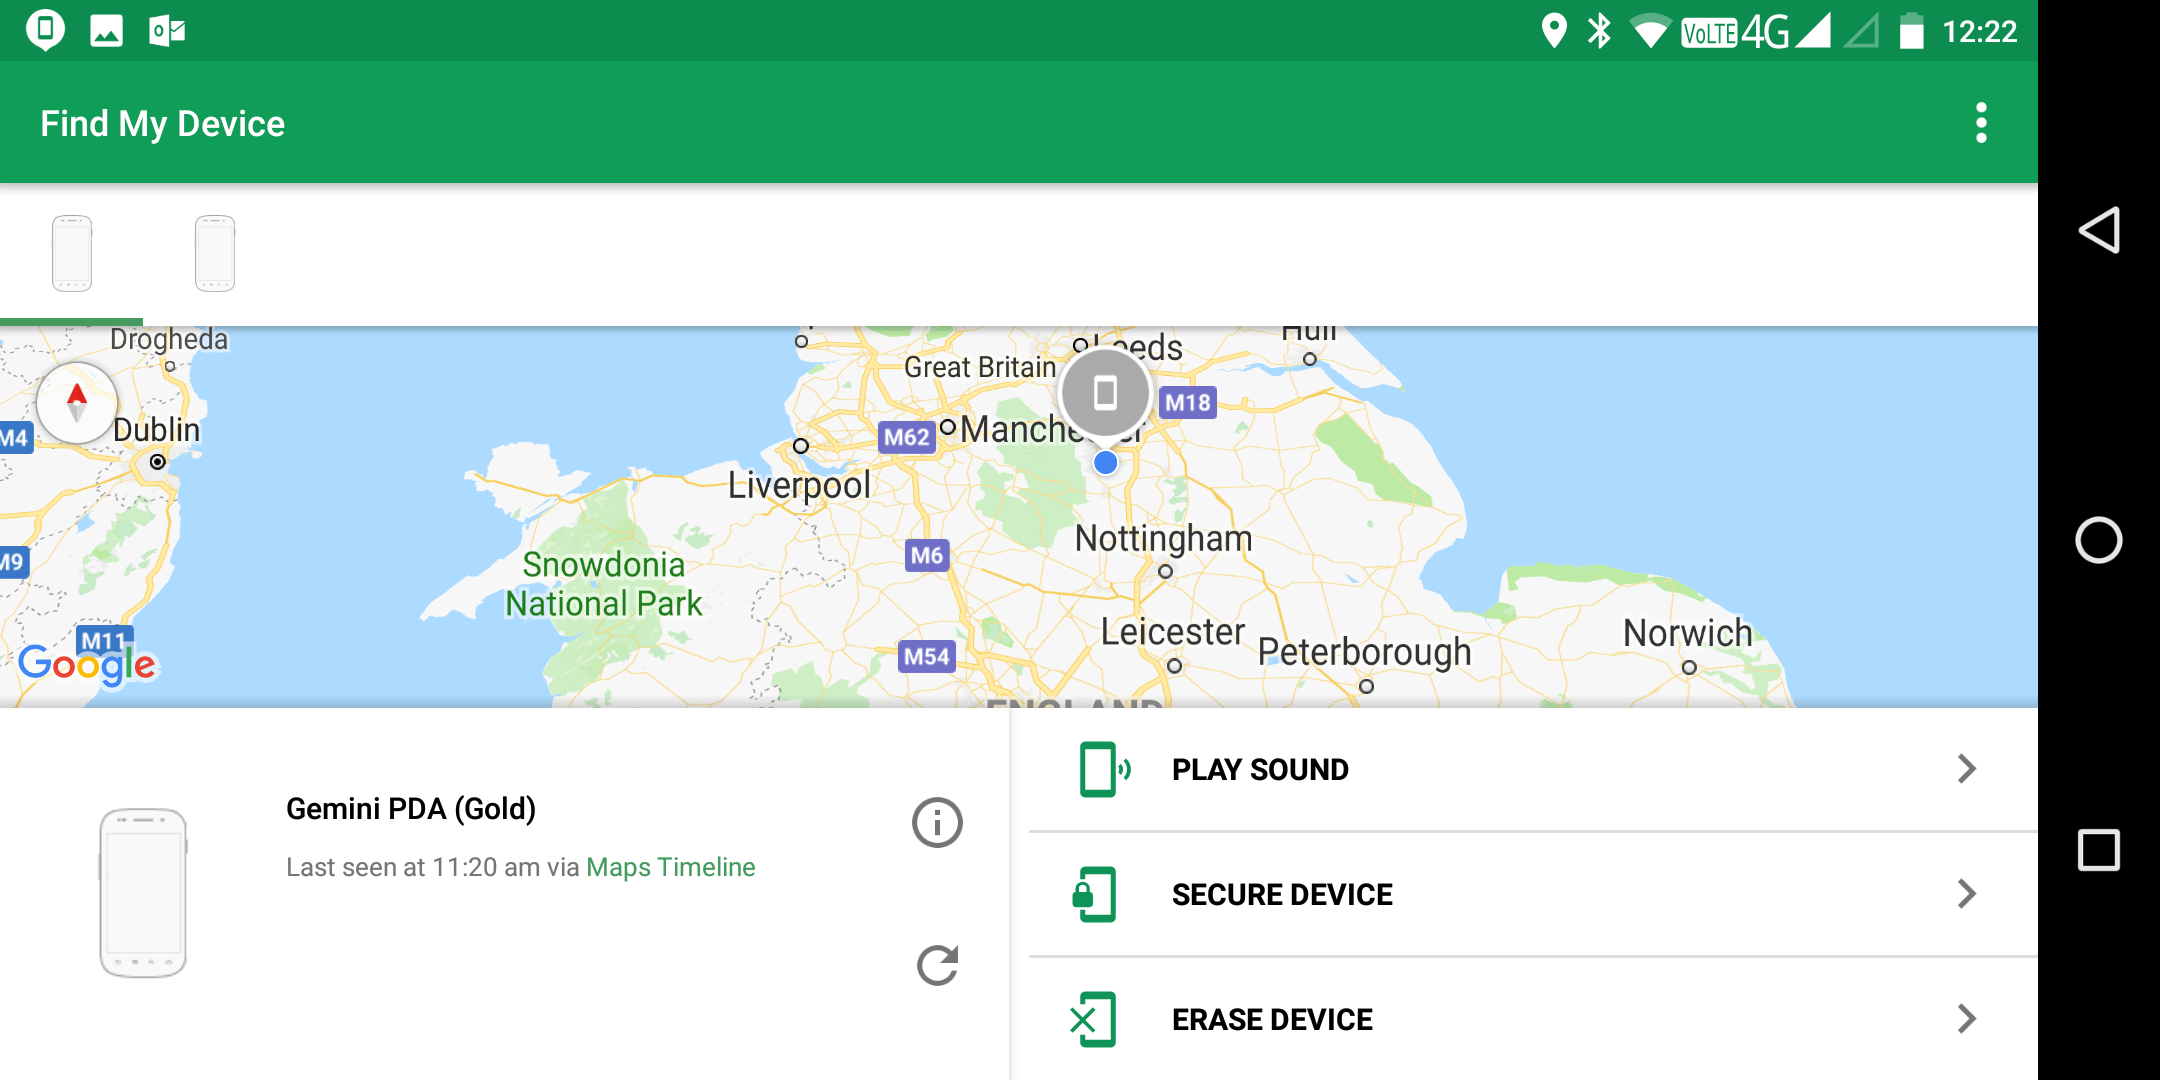Tap the Drogheda map label
This screenshot has width=2160, height=1080.
tap(169, 340)
